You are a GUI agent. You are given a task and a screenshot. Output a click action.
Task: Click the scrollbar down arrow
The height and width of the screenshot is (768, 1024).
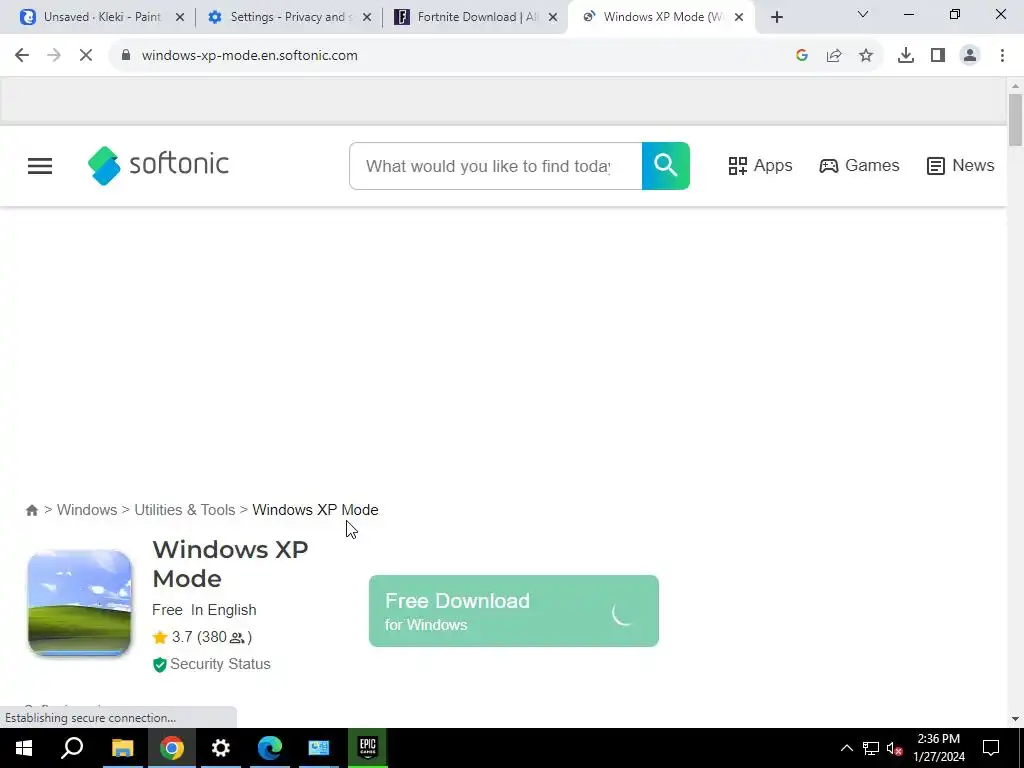tap(1015, 719)
